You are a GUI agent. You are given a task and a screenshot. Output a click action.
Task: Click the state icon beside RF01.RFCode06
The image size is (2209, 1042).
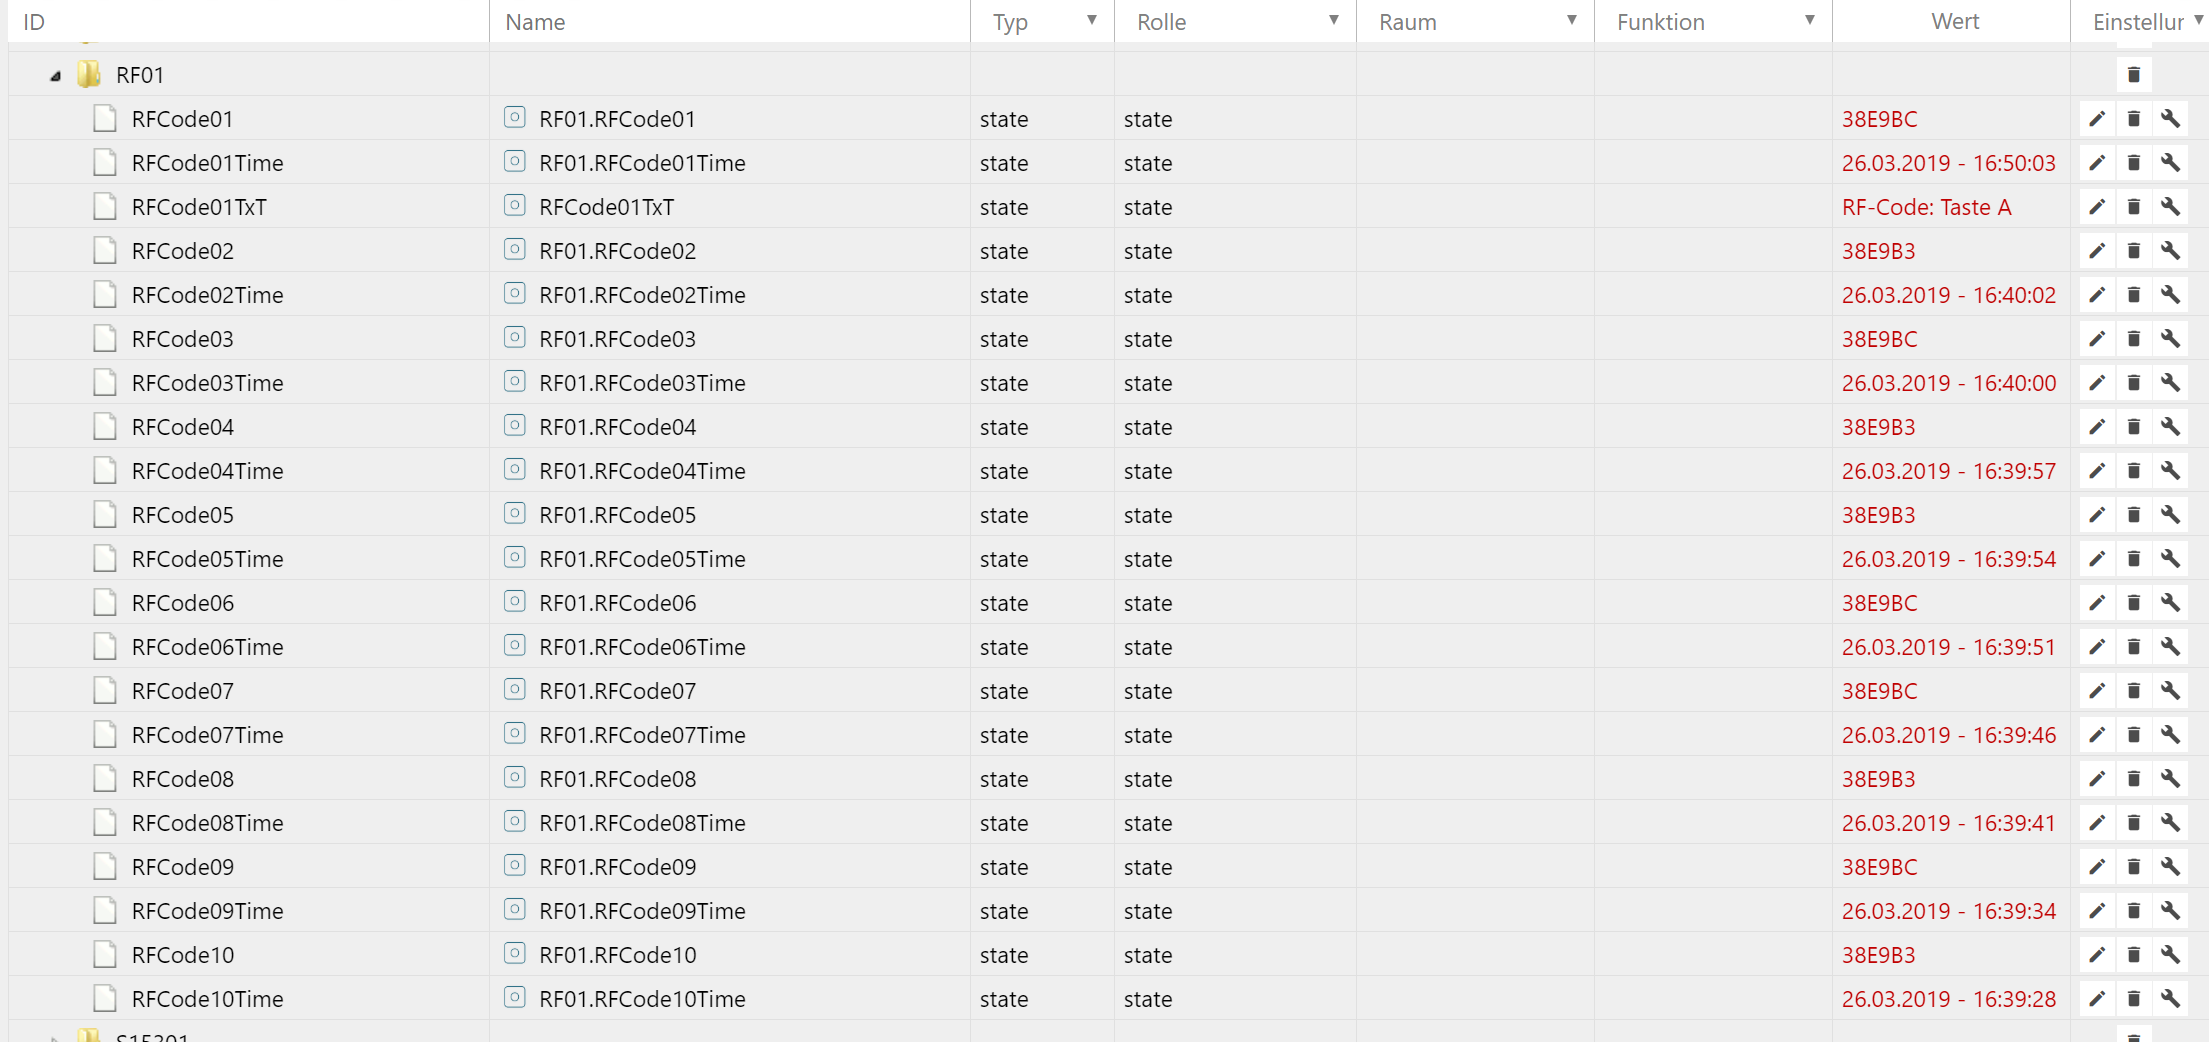tap(515, 602)
